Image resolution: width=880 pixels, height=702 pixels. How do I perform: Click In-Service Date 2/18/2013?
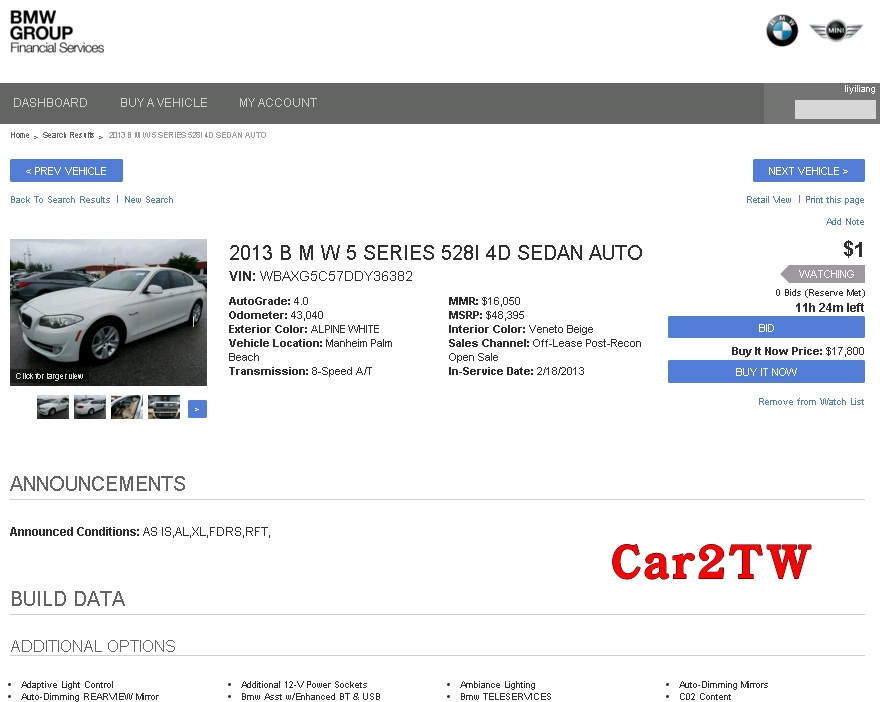[x=516, y=371]
